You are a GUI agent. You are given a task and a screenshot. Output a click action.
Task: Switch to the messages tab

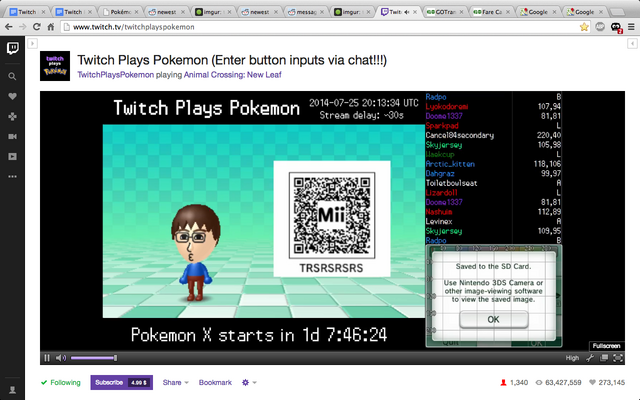pos(306,12)
